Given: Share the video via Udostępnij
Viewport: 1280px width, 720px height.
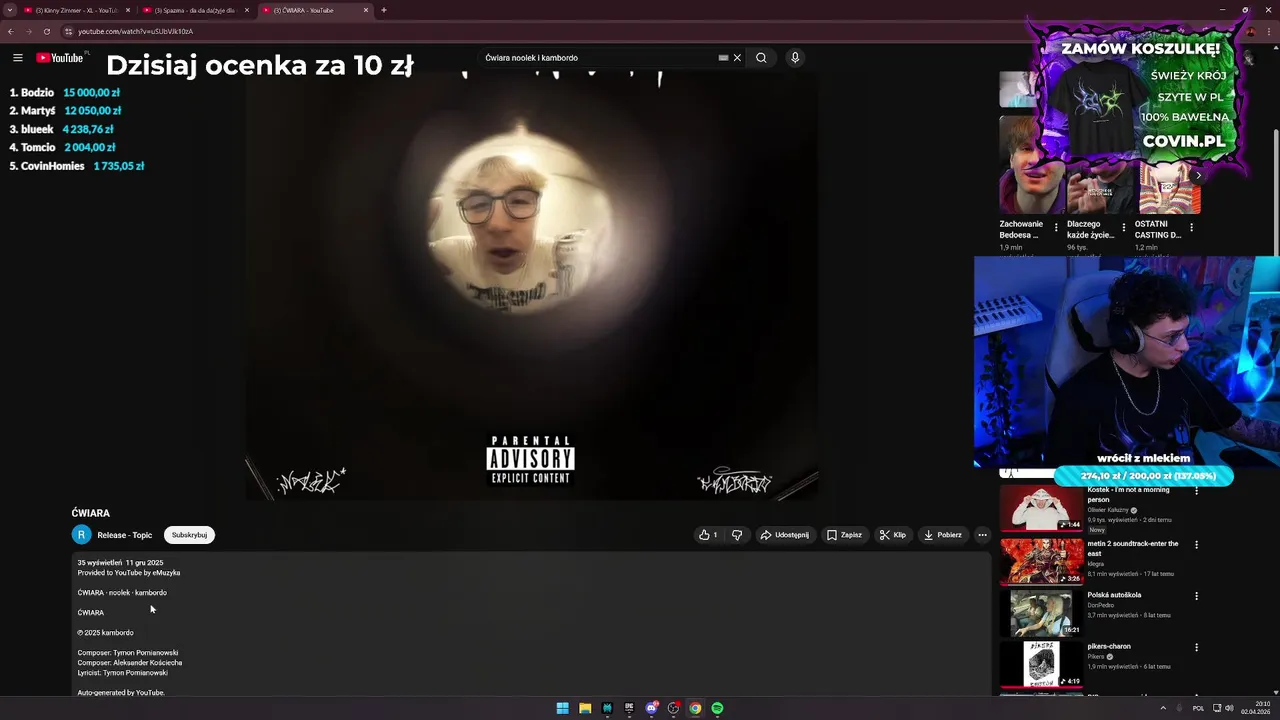Looking at the screenshot, I should click(x=785, y=535).
